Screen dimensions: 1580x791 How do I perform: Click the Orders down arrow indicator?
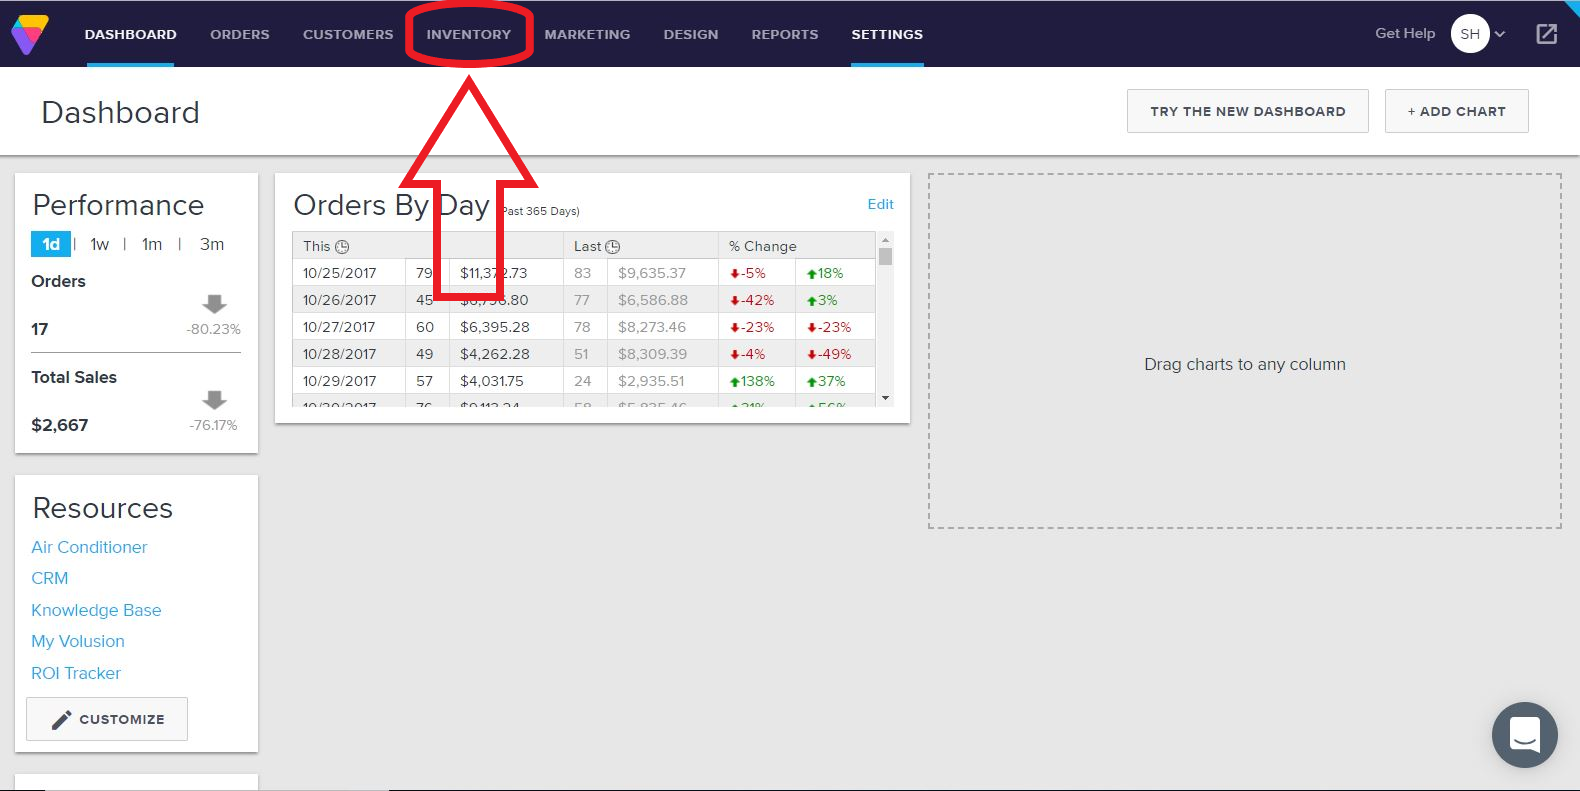point(214,304)
